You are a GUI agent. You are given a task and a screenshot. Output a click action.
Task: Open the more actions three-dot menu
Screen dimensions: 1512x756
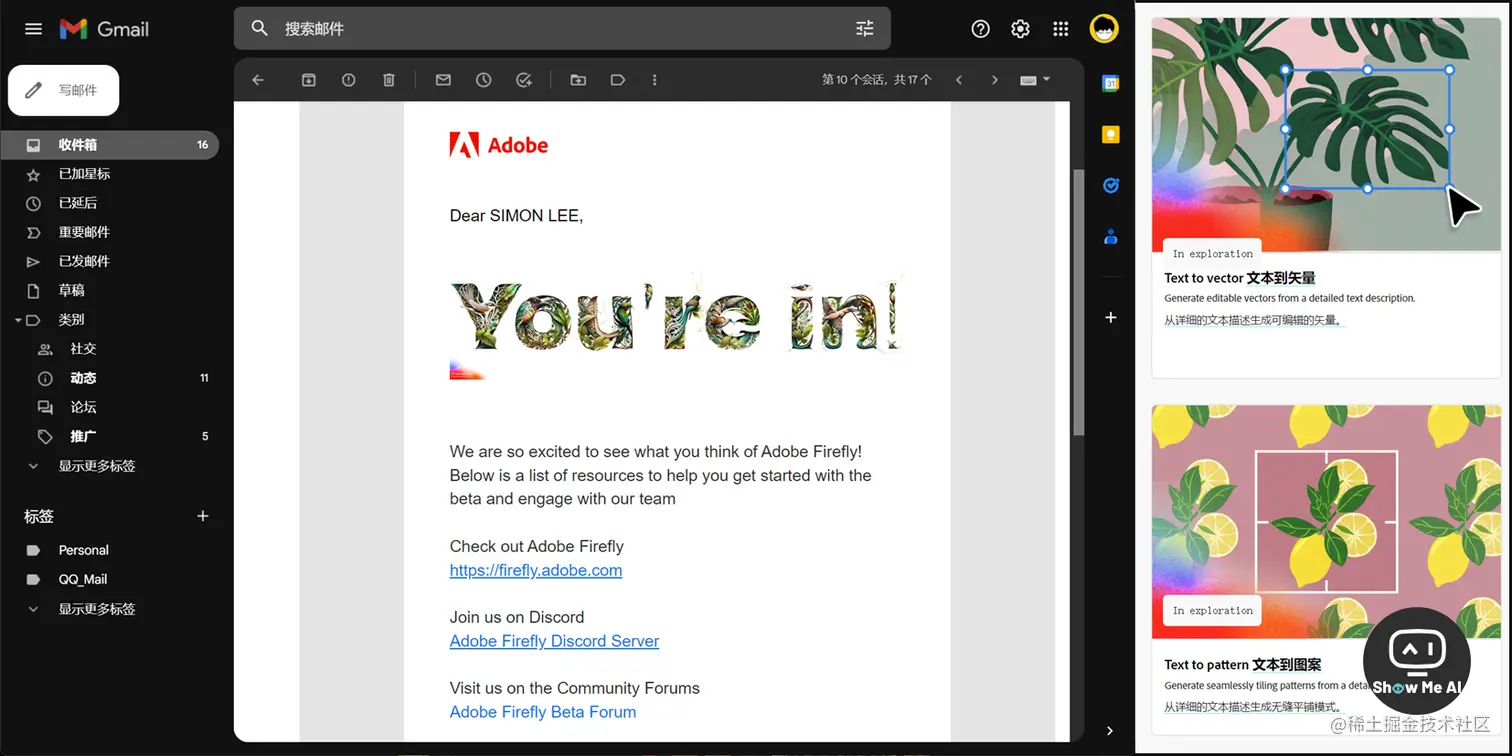point(655,80)
